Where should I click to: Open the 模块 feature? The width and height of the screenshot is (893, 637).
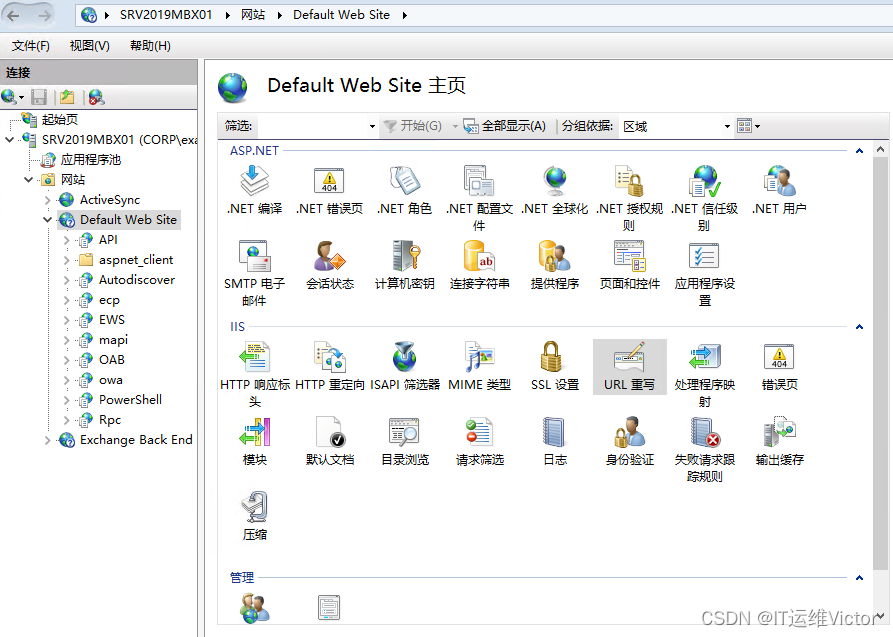(255, 442)
